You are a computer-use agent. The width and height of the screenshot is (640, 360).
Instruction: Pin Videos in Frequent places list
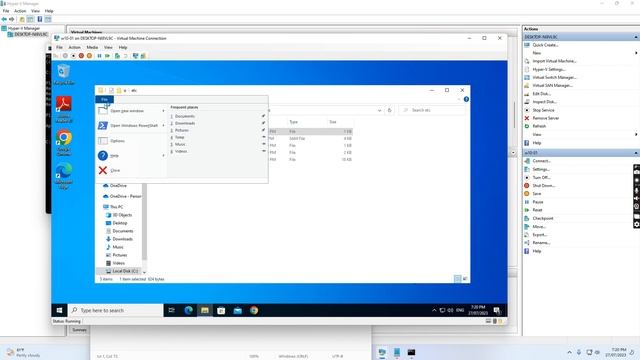click(264, 151)
